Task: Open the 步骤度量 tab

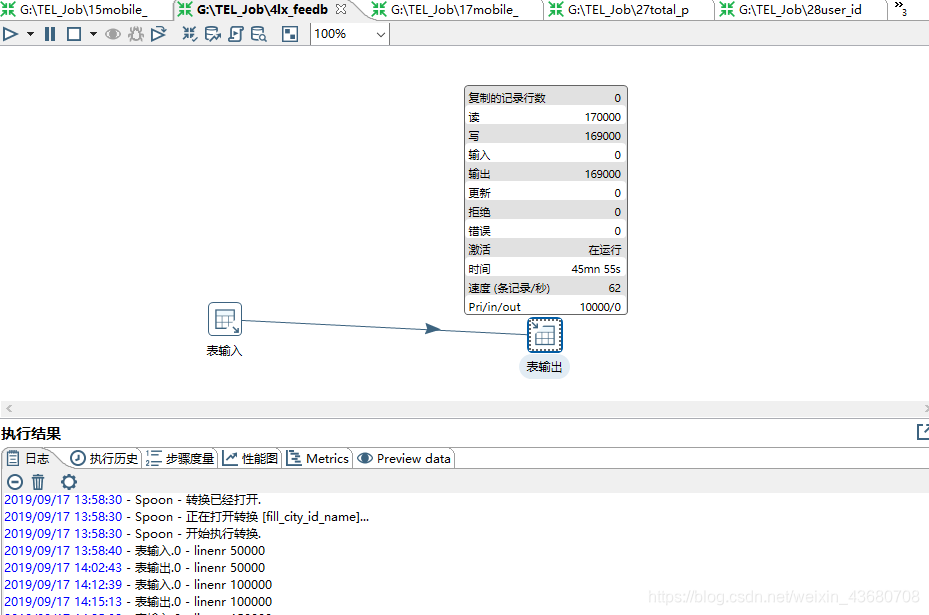Action: click(180, 459)
